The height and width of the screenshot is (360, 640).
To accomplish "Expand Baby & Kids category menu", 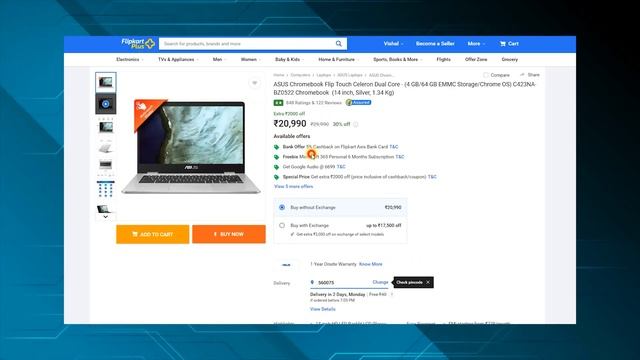I will tap(289, 60).
